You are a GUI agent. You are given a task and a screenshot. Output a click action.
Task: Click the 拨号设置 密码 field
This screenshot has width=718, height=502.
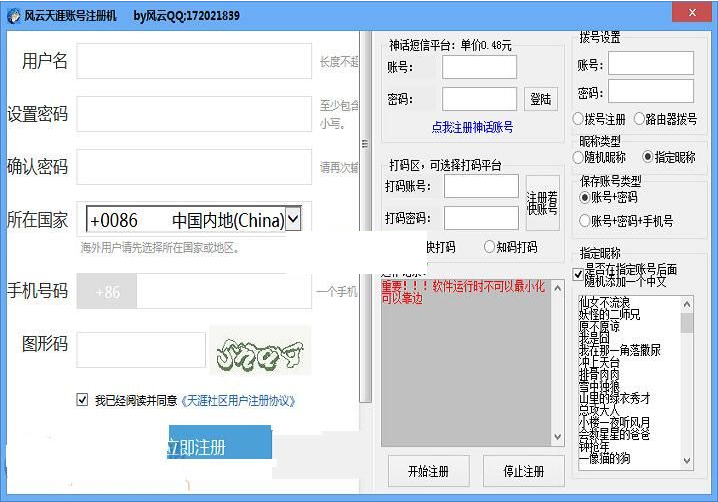click(651, 91)
